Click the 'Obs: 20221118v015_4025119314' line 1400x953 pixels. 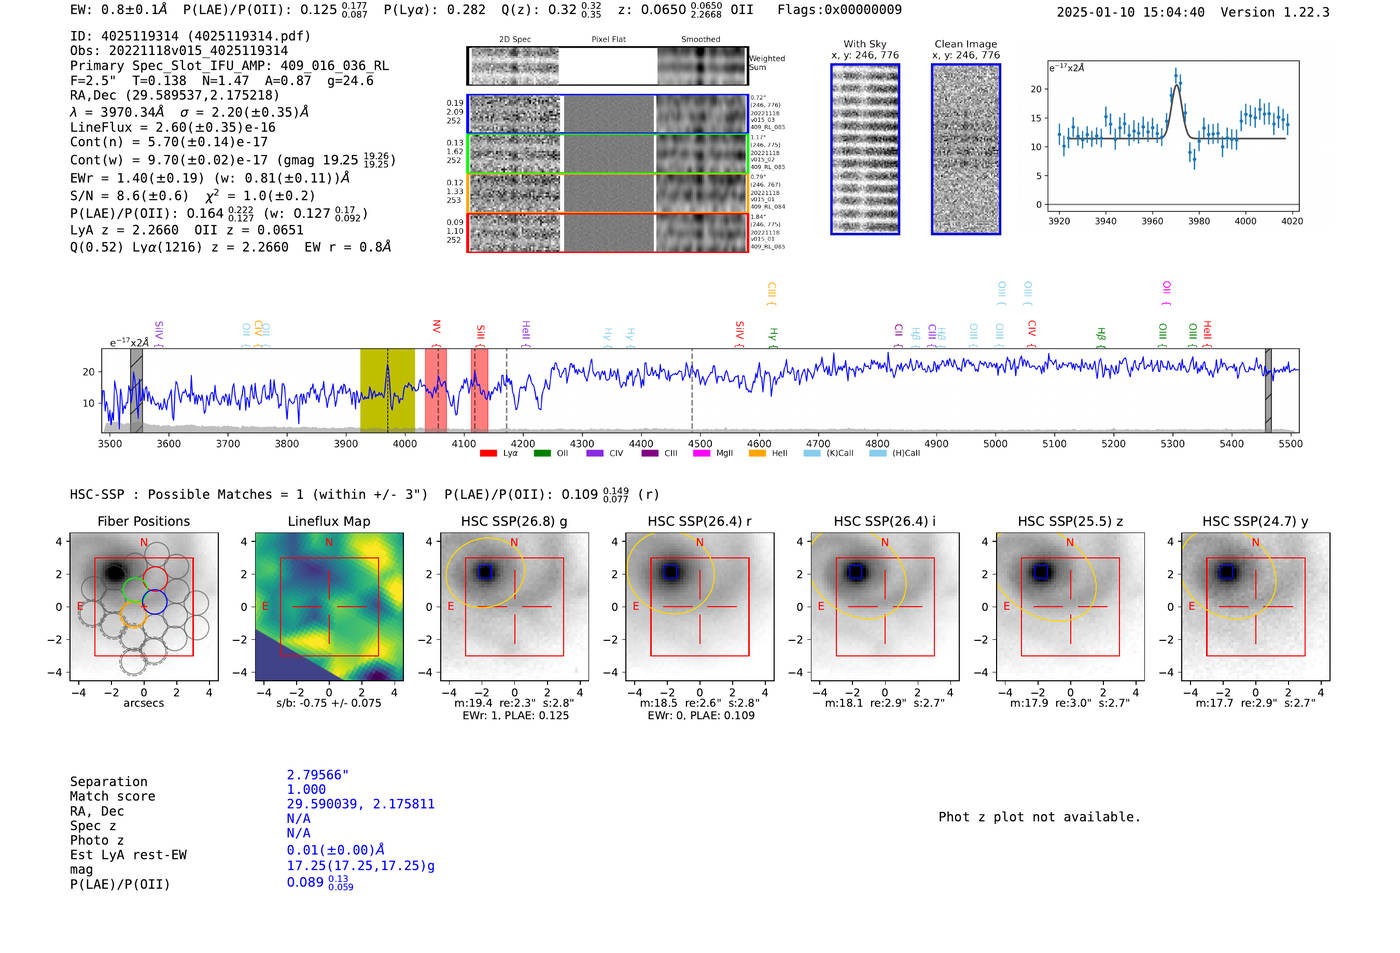pos(179,51)
